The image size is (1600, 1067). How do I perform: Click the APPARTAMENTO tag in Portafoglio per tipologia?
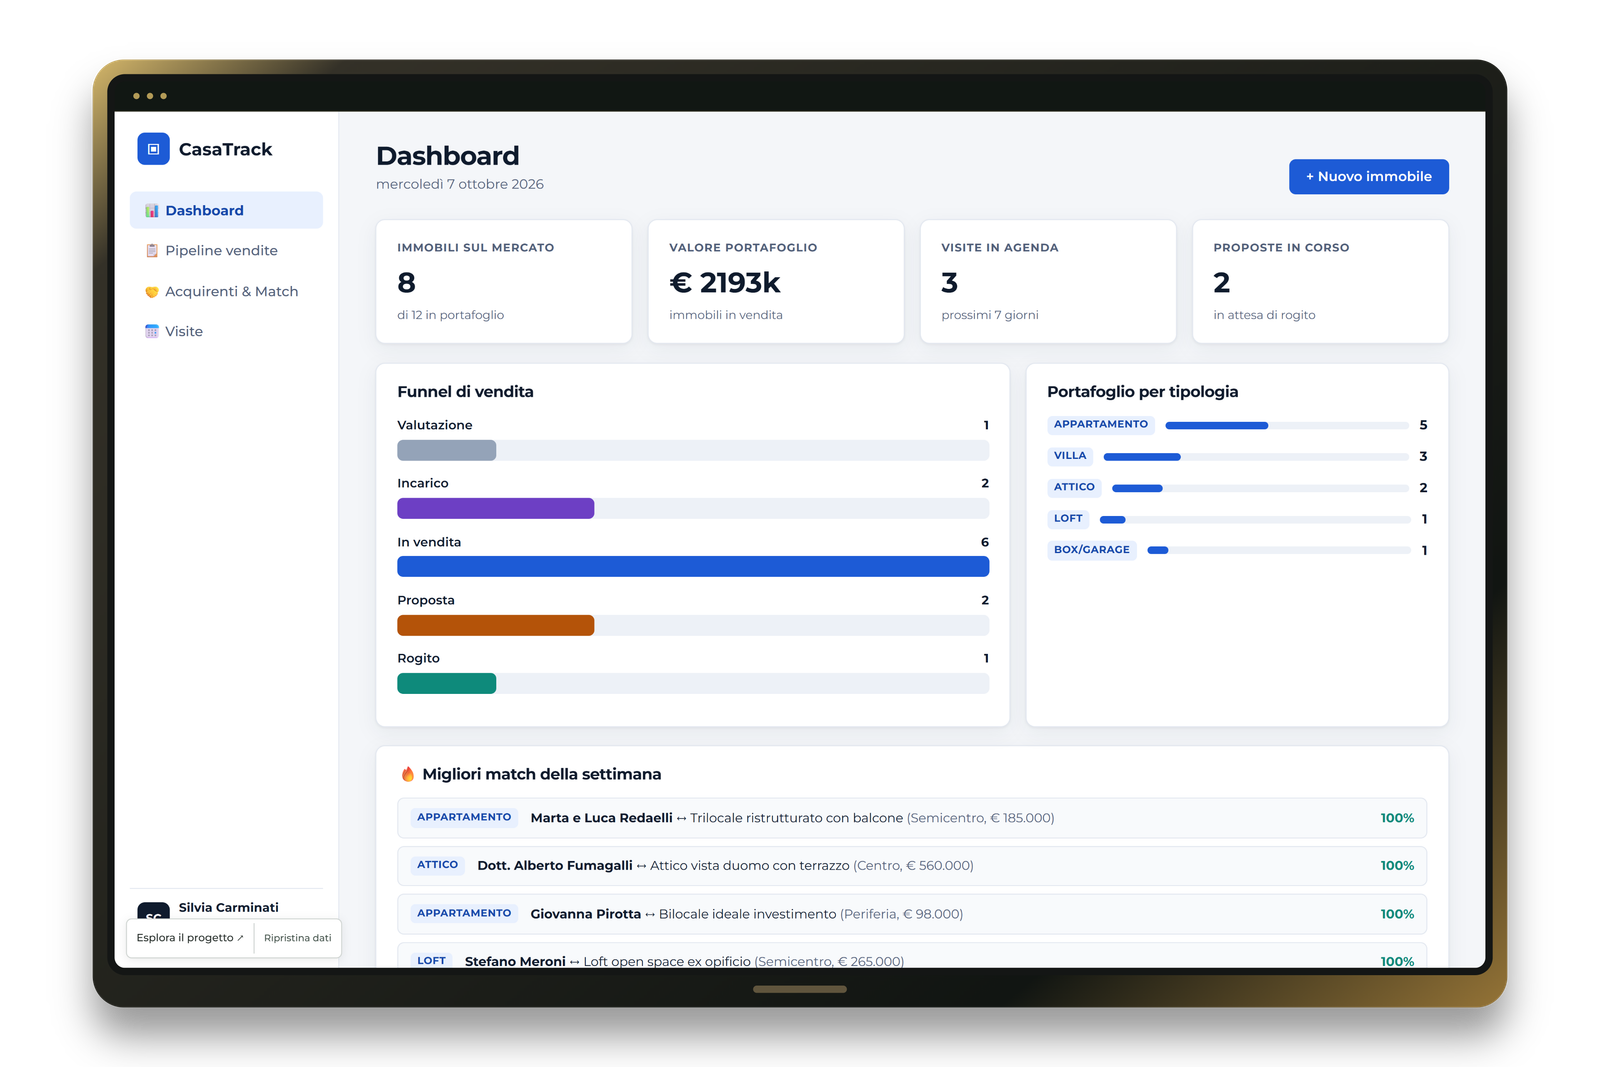(1101, 425)
